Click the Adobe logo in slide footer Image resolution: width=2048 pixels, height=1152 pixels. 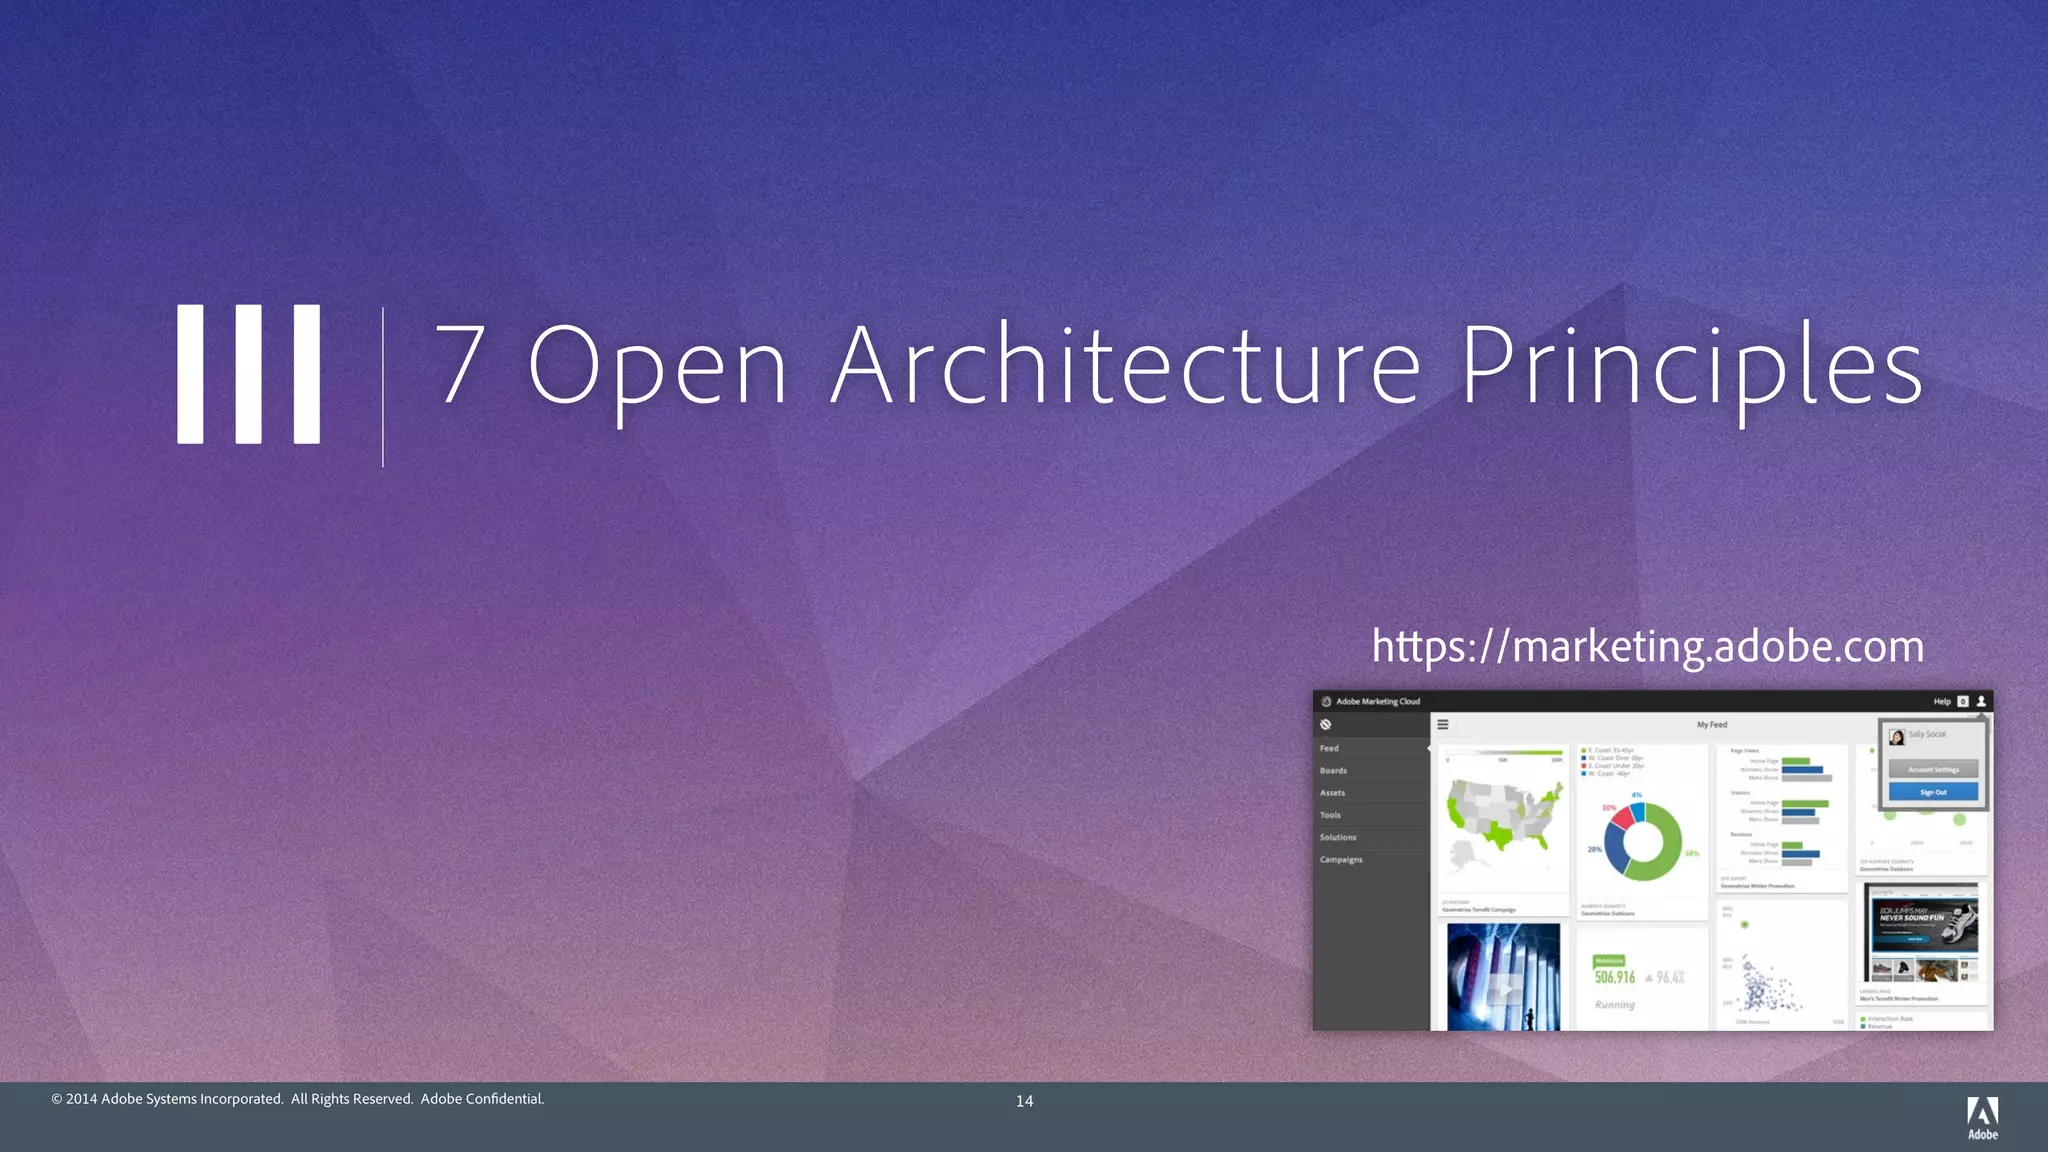(x=1983, y=1118)
